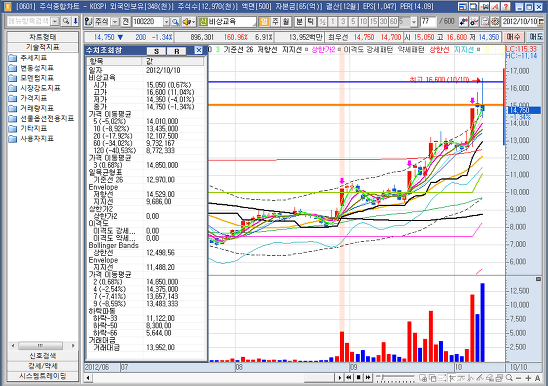Select the daily 일 chart period

click(x=264, y=22)
